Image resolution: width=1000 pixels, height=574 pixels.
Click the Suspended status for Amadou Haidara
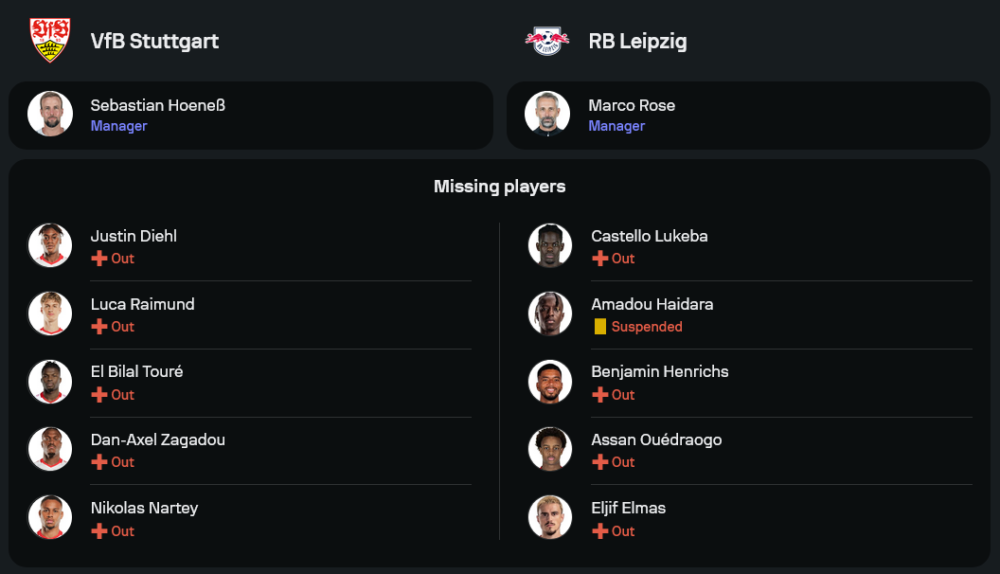647,327
